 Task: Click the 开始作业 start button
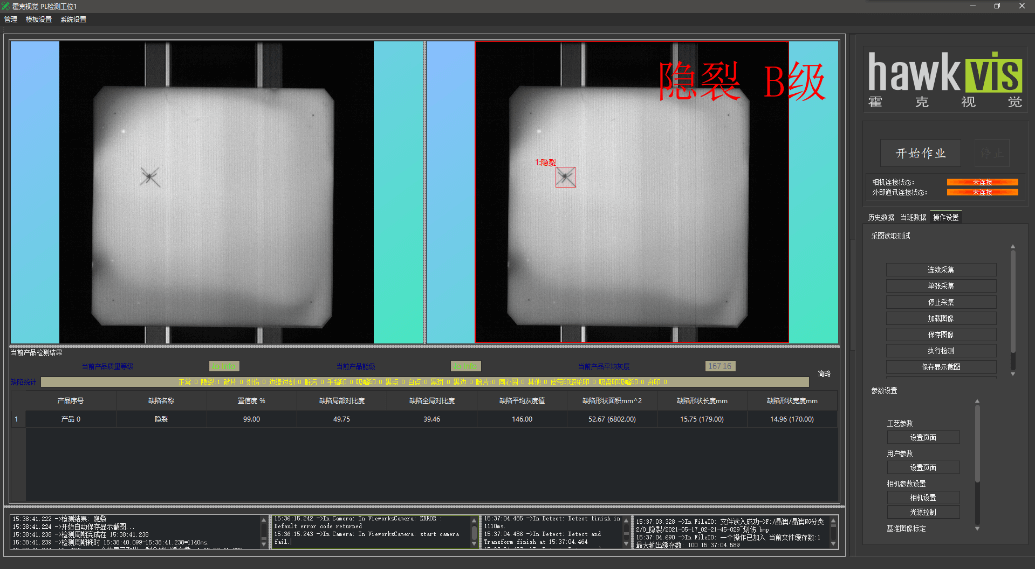pyautogui.click(x=920, y=153)
